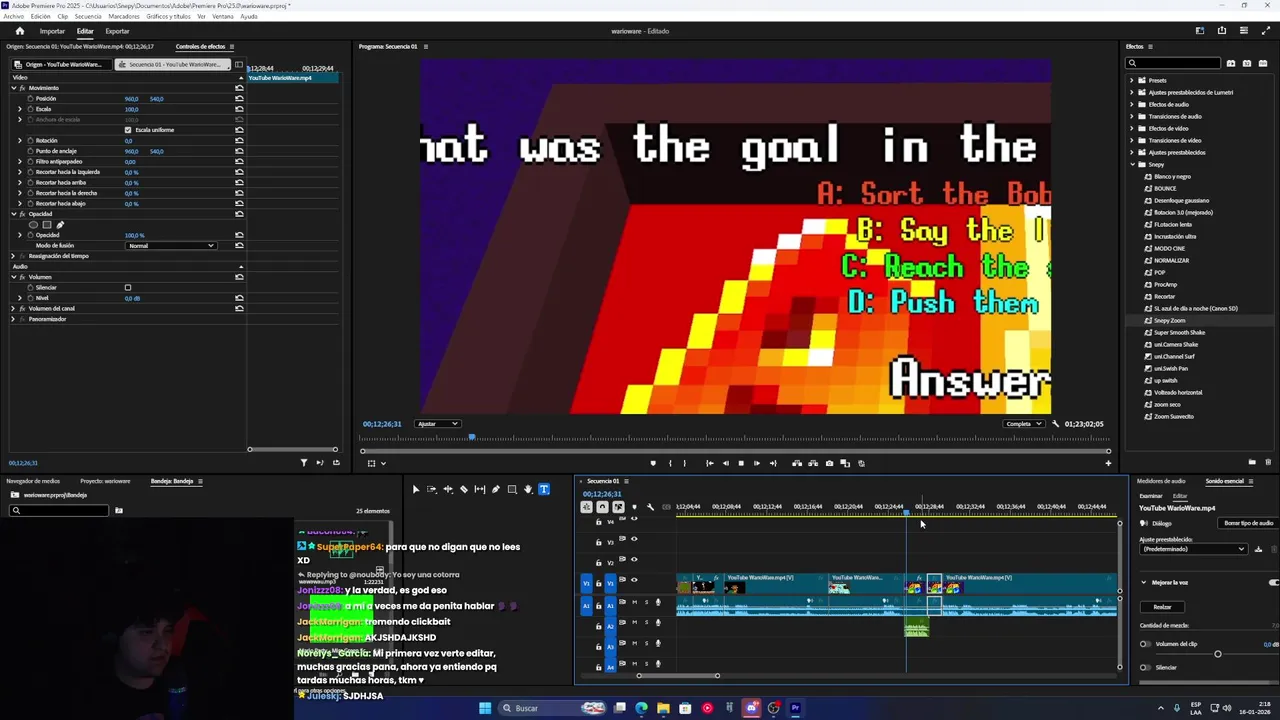The height and width of the screenshot is (720, 1280).
Task: Enable the Silenciar checkbox under Volumen
Action: coord(128,287)
